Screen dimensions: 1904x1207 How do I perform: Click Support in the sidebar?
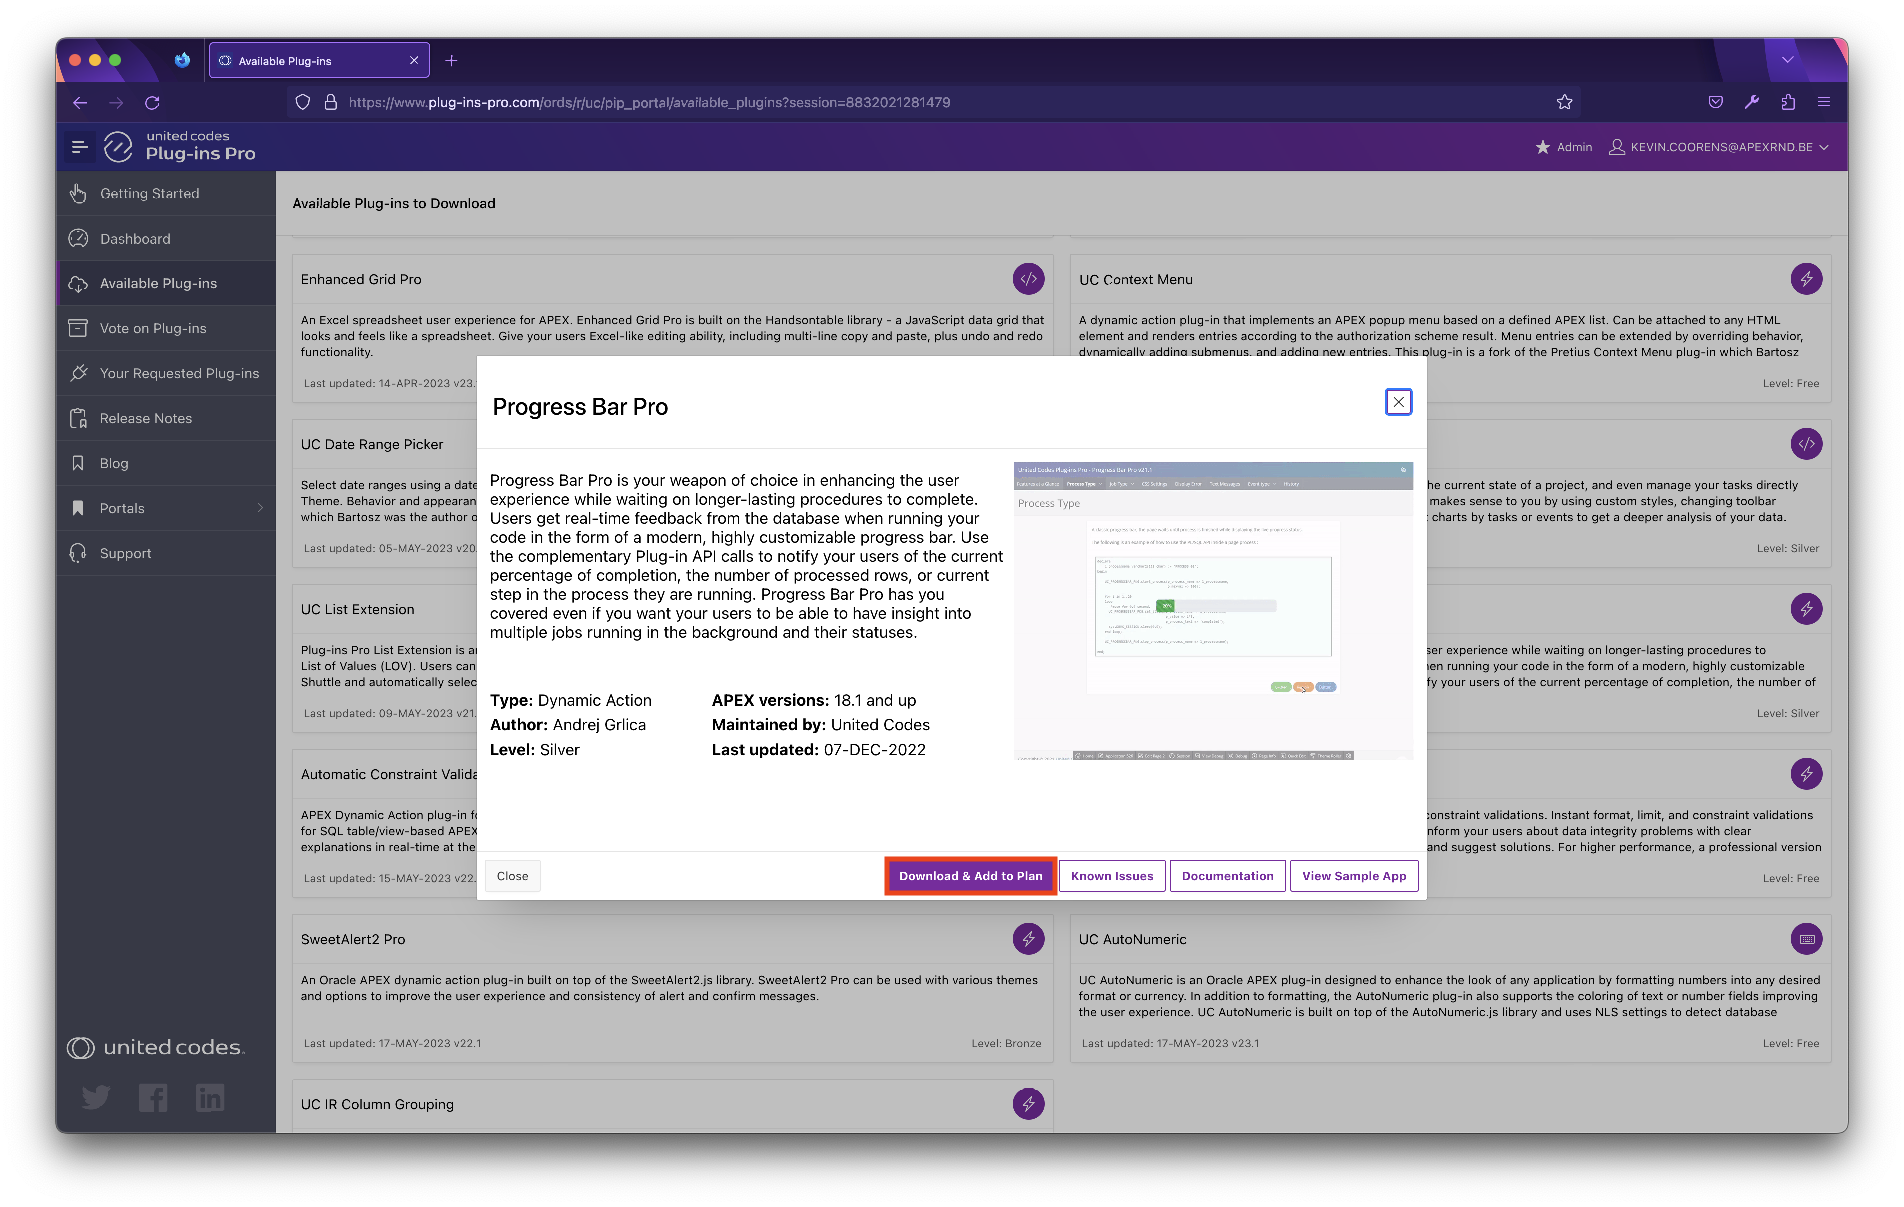(x=166, y=554)
